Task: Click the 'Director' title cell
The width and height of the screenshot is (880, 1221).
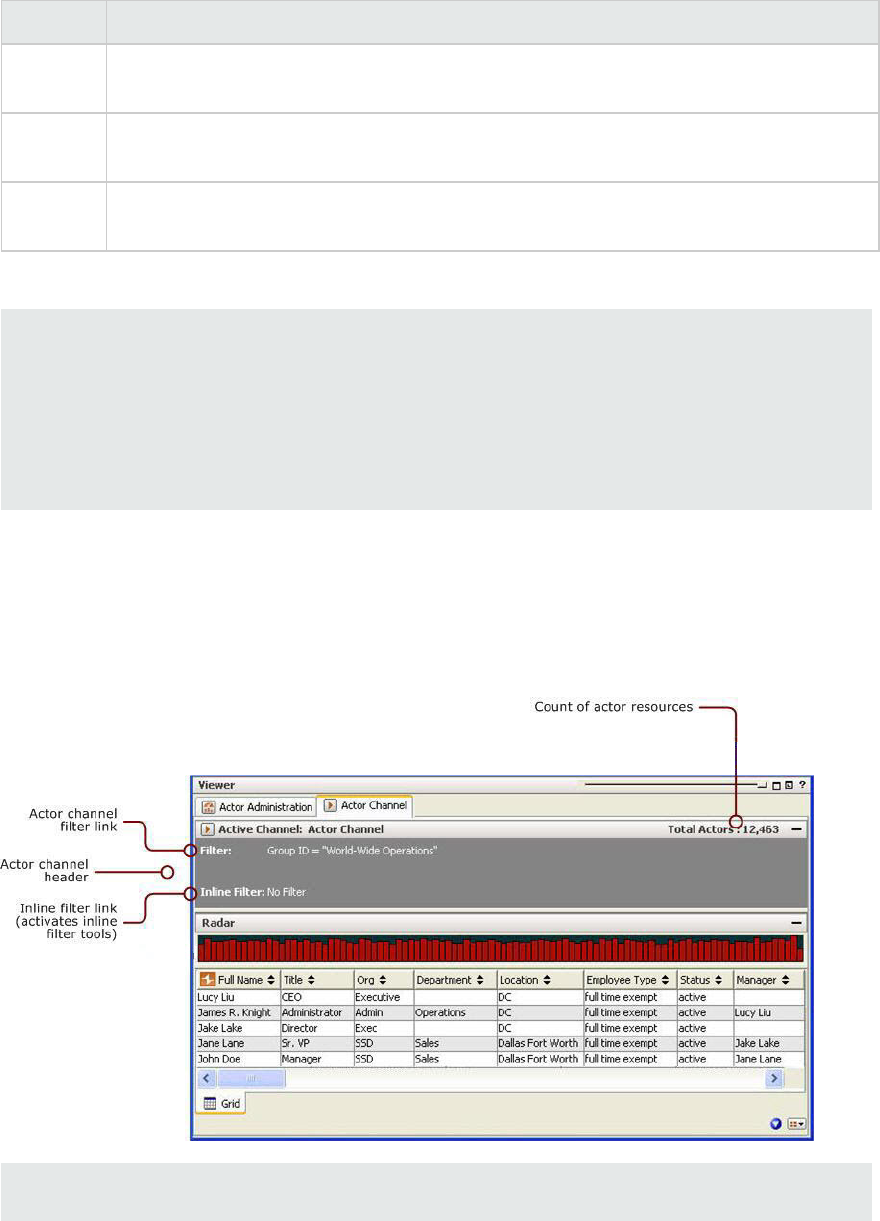Action: click(316, 1028)
